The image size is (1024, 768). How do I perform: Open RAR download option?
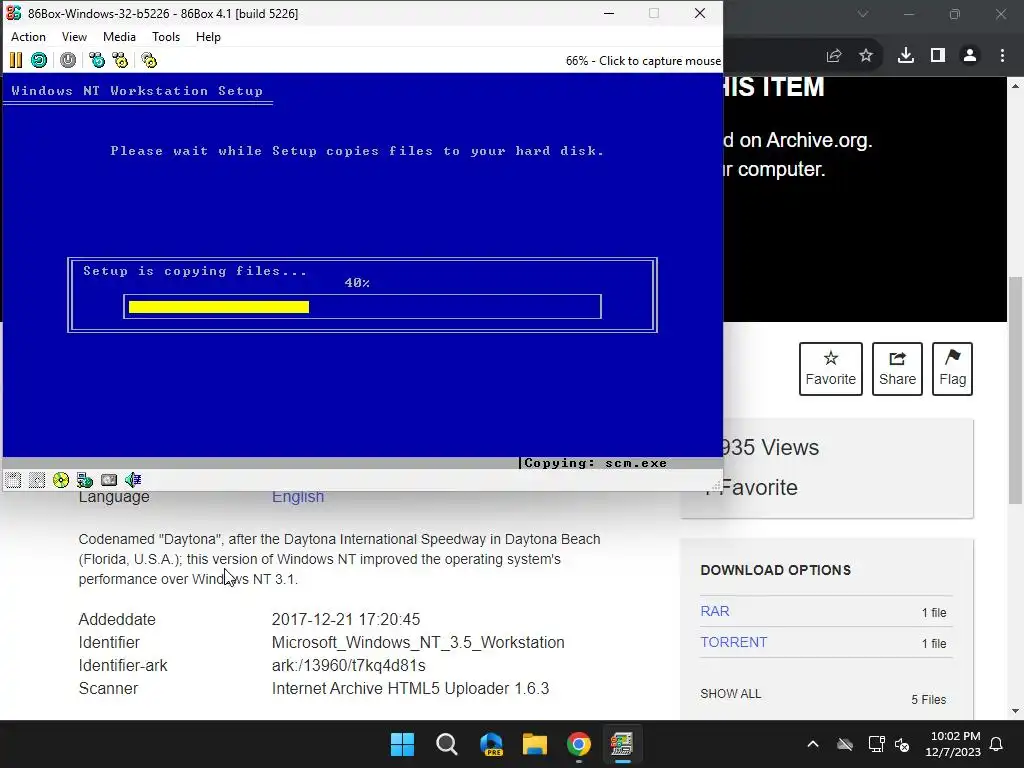(x=714, y=611)
